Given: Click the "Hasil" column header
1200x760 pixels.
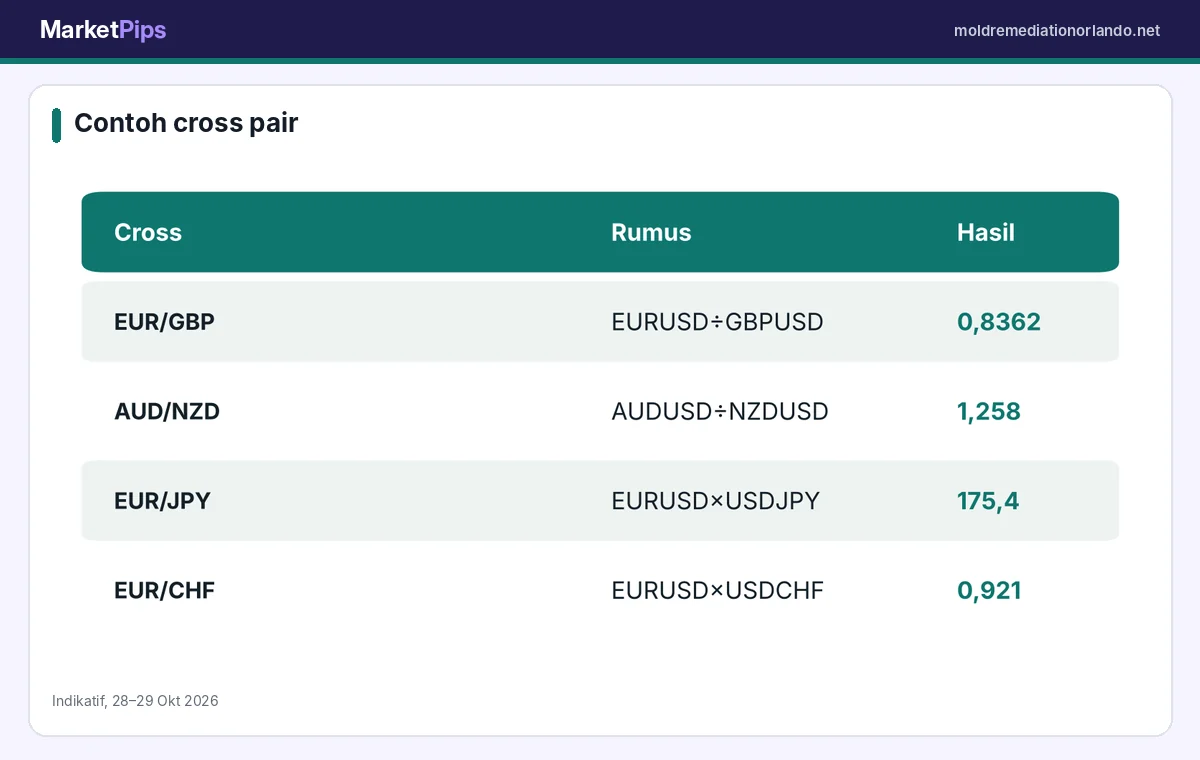Looking at the screenshot, I should (x=986, y=232).
